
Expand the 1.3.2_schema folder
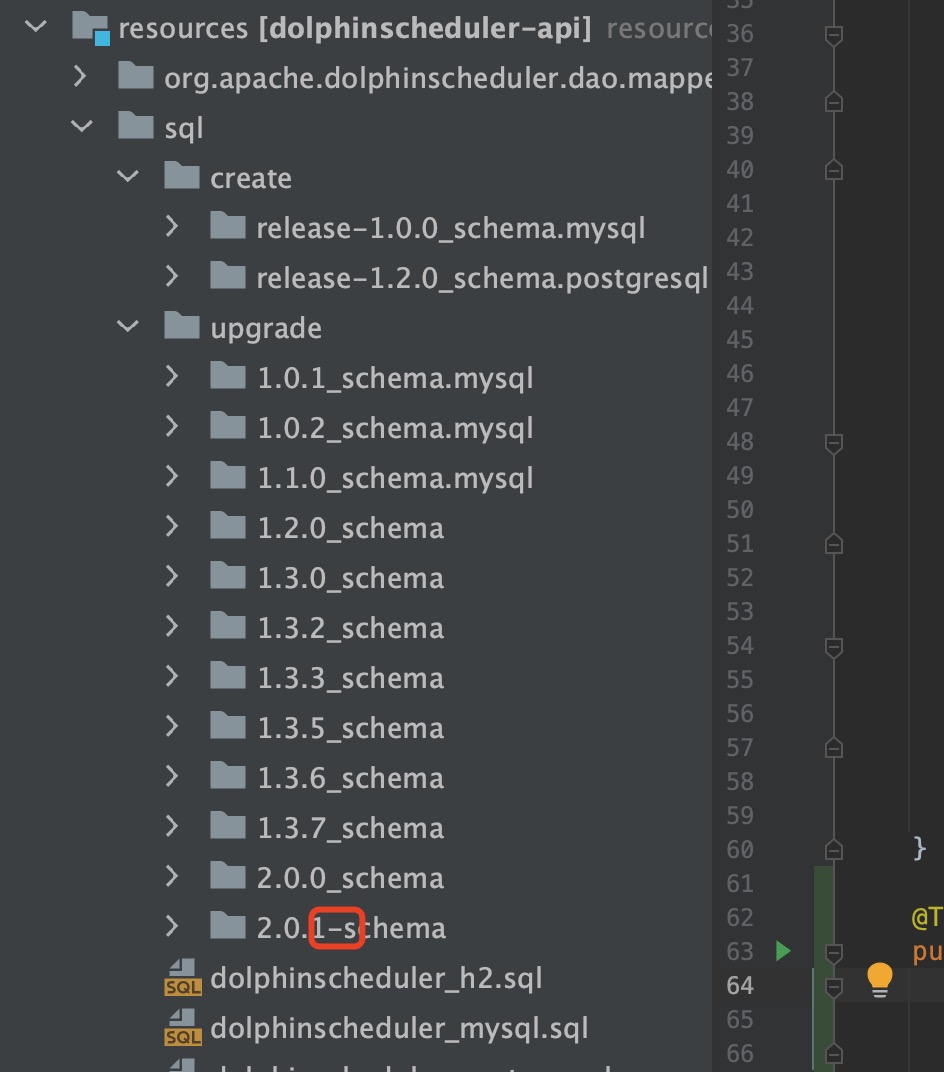(172, 626)
